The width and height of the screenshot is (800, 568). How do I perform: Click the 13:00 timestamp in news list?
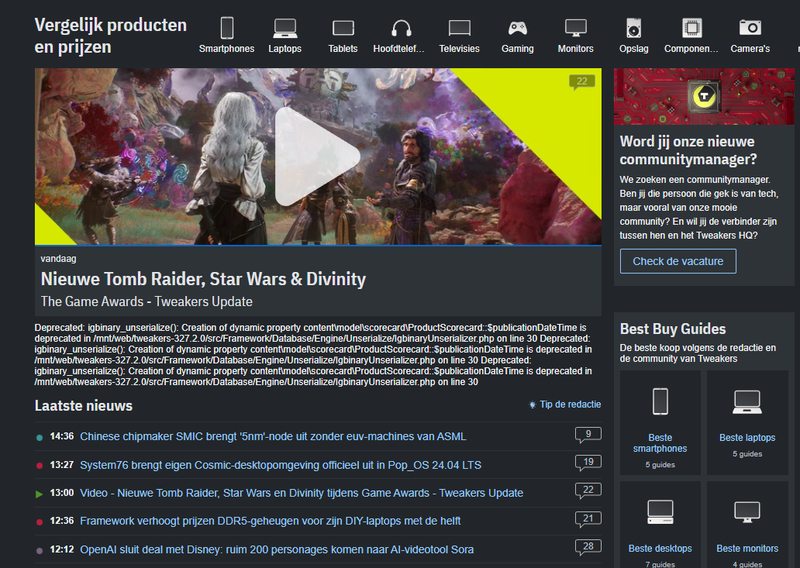point(62,493)
